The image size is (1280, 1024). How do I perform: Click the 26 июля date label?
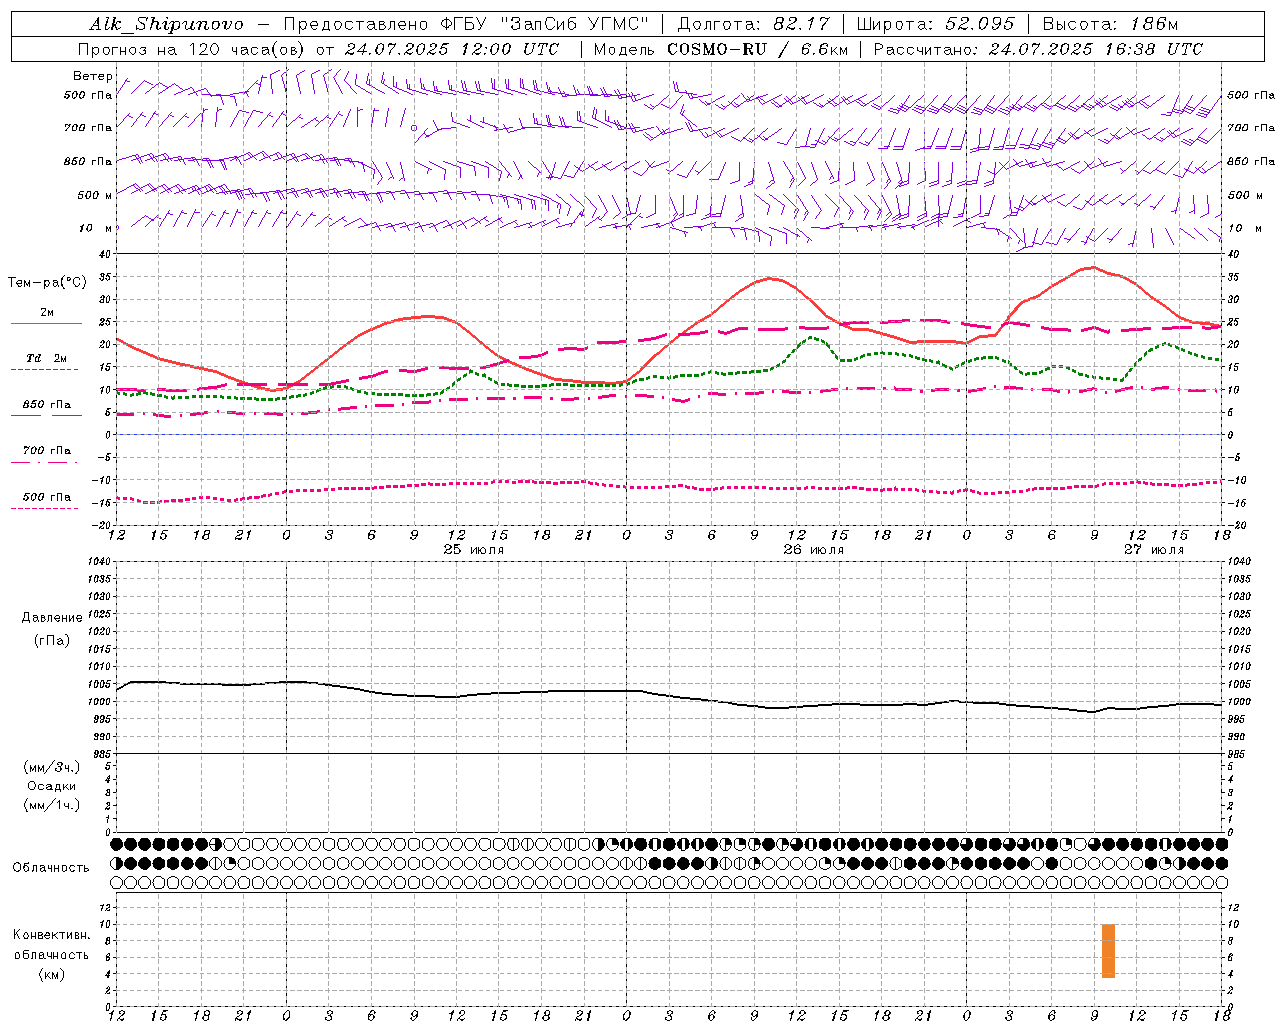814,550
